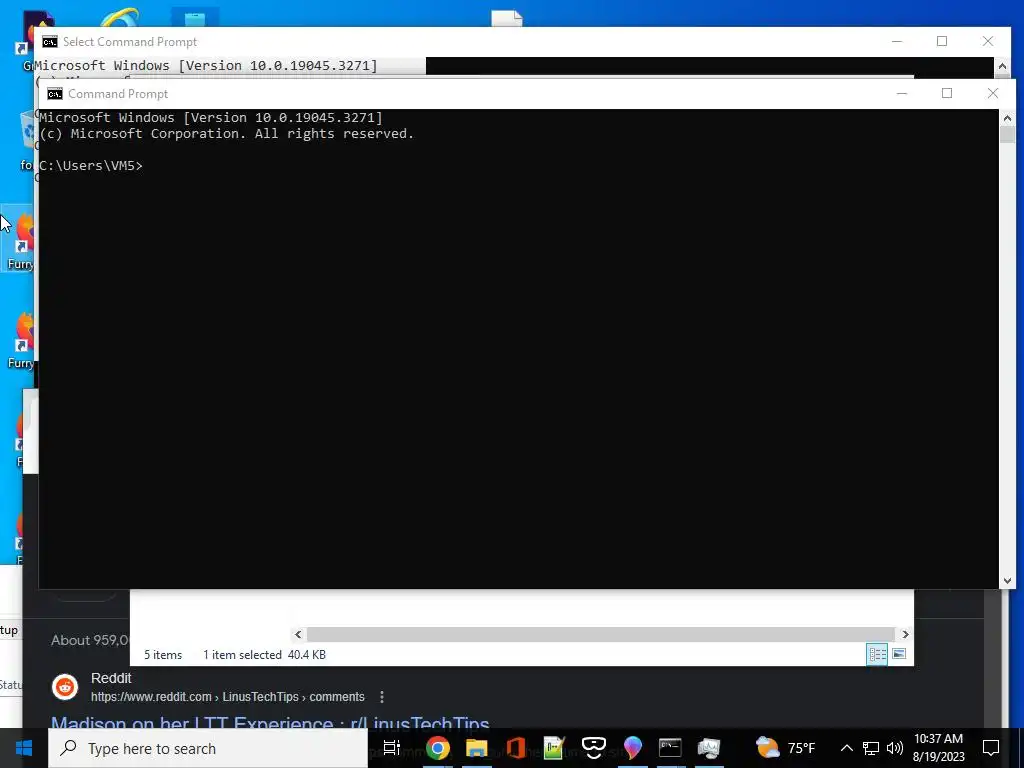Open Mixed Reality Portal from the taskbar

click(594, 748)
